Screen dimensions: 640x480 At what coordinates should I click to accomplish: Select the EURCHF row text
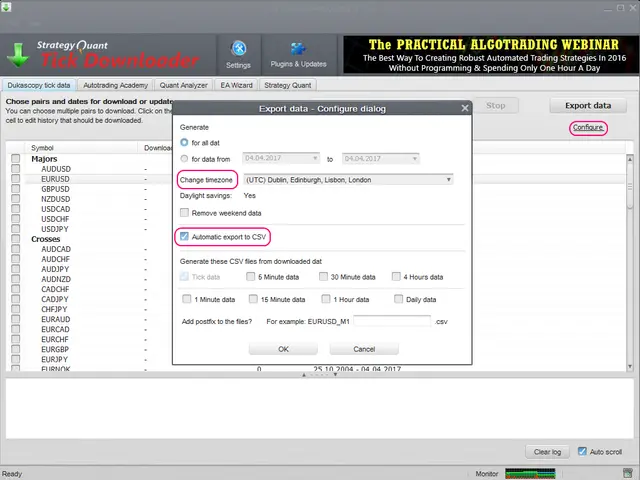click(55, 339)
